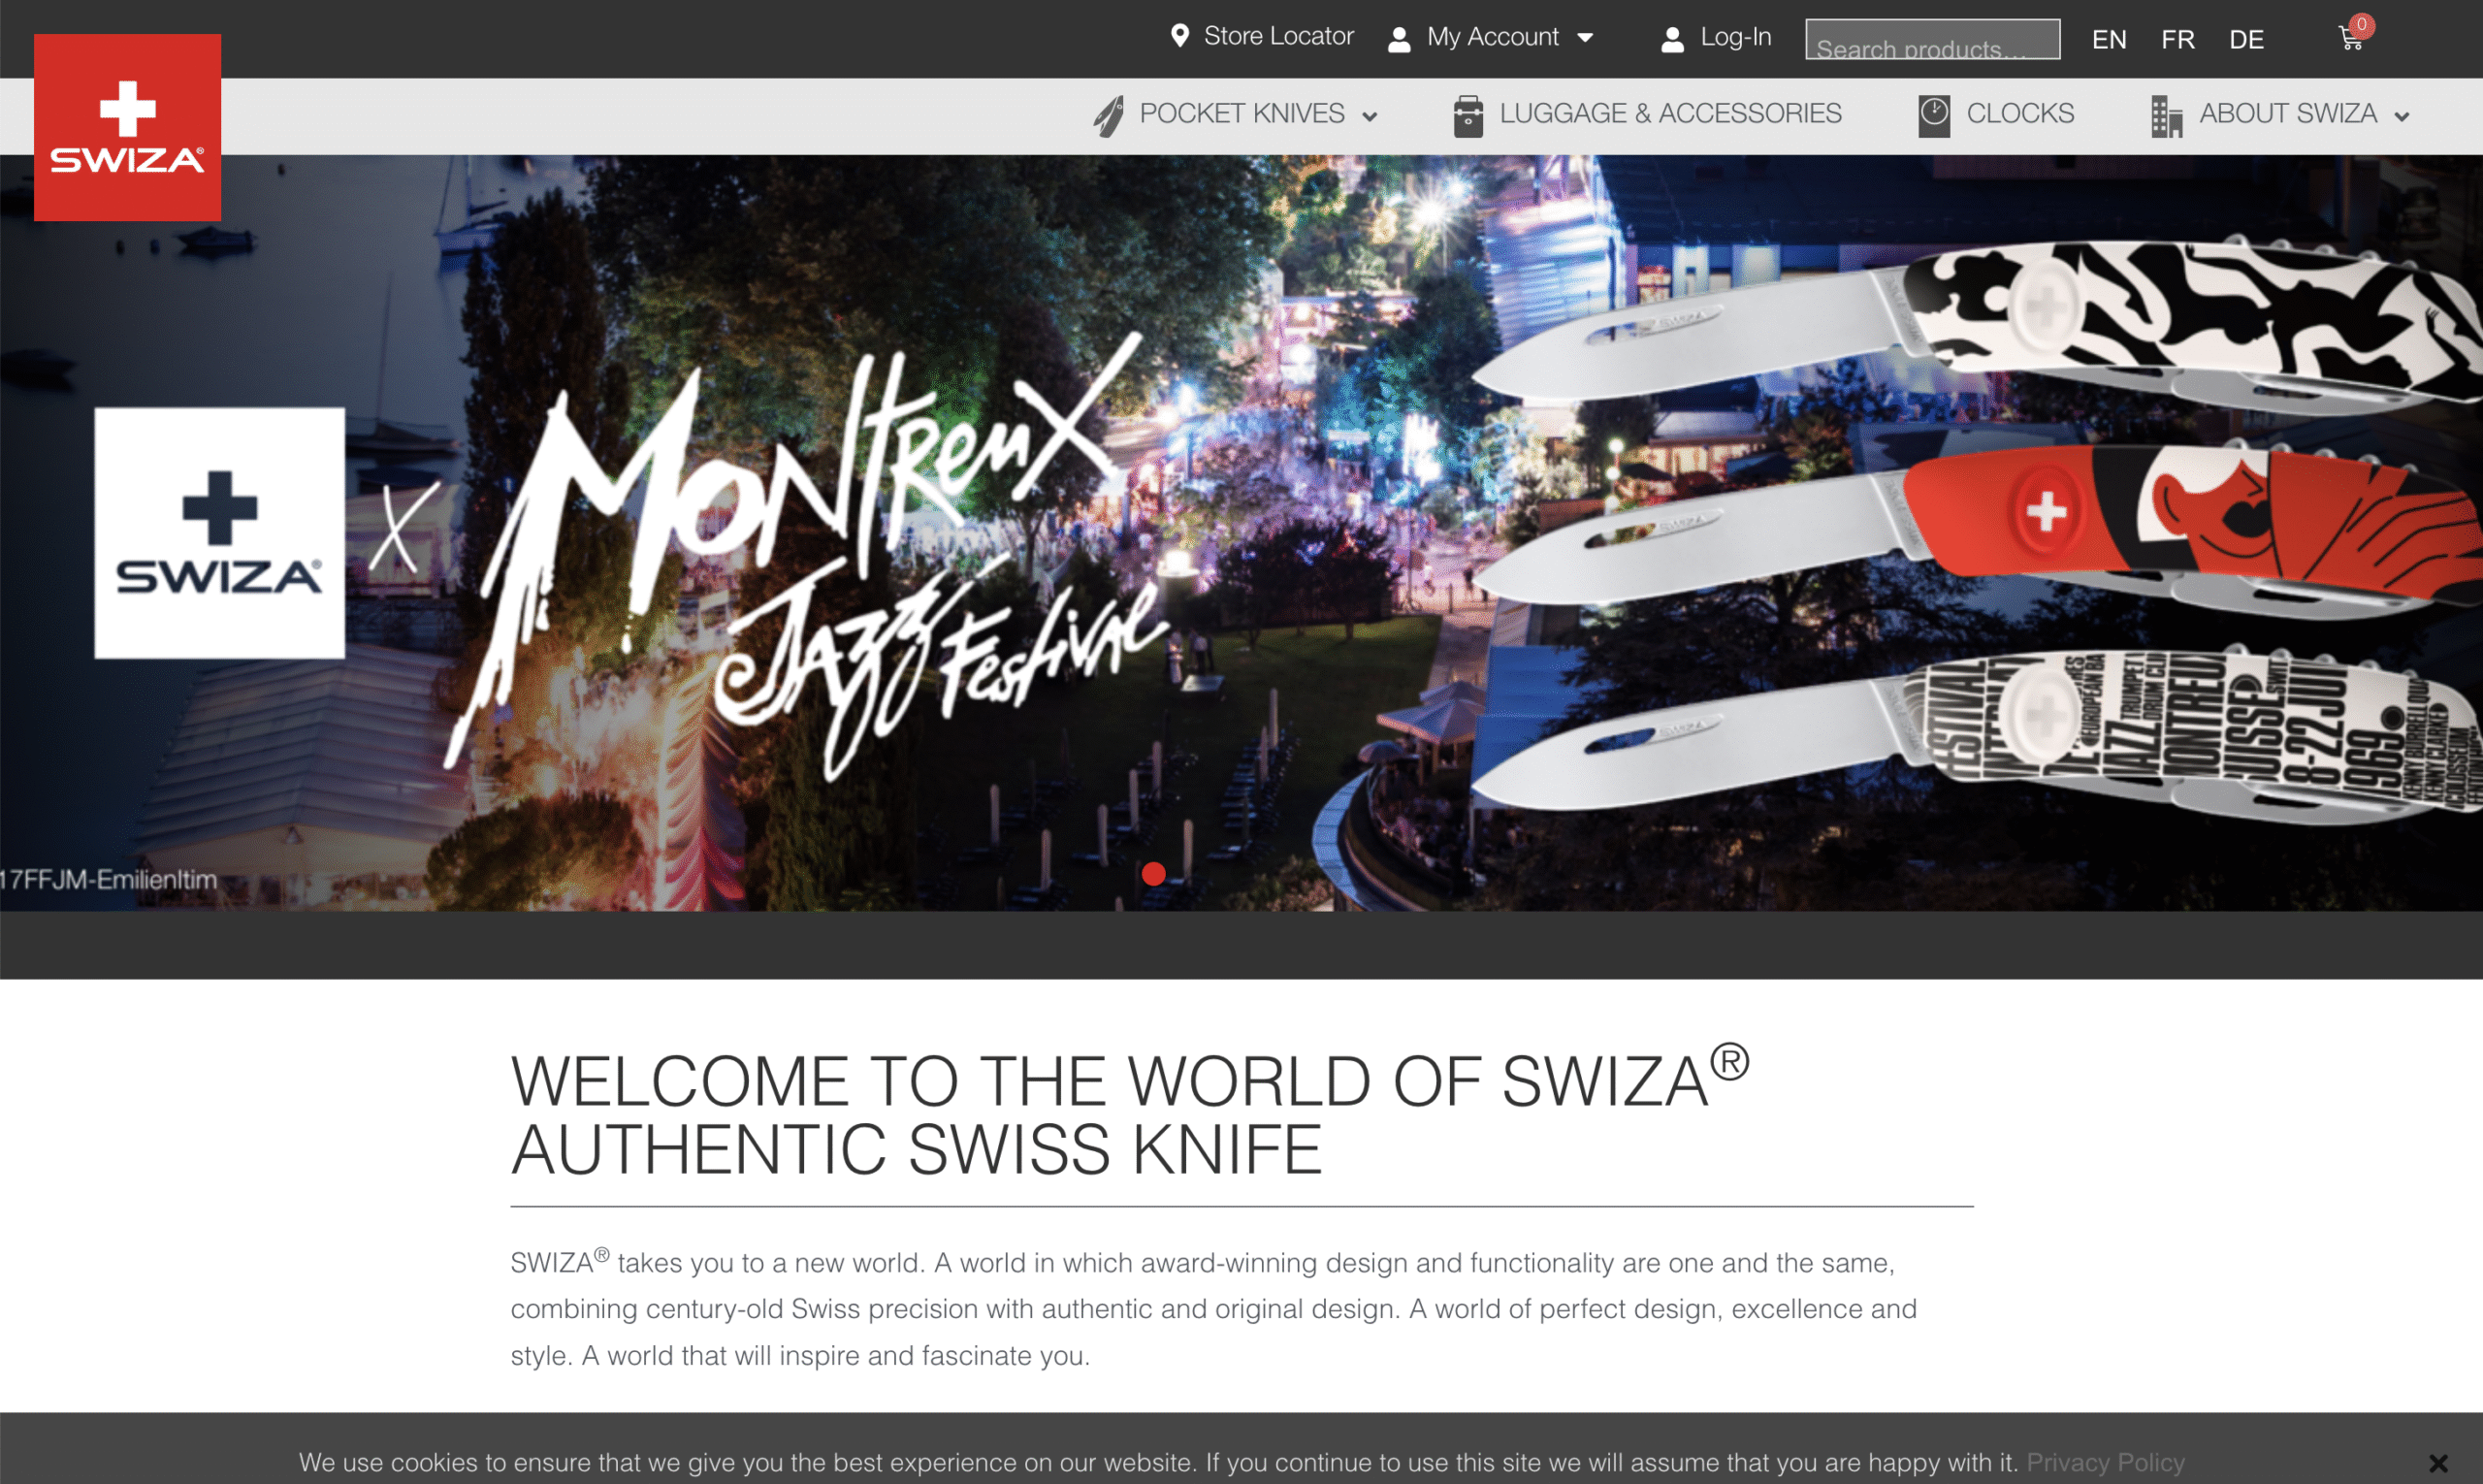Expand the About Swiza chevron
Screen dimensions: 2483x1484
pyautogui.click(x=2402, y=117)
